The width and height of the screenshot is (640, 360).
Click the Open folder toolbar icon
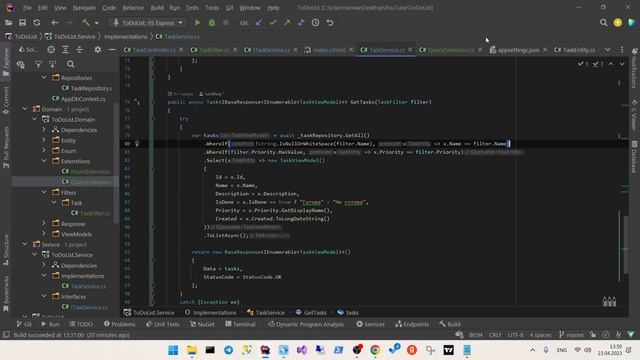(x=9, y=23)
